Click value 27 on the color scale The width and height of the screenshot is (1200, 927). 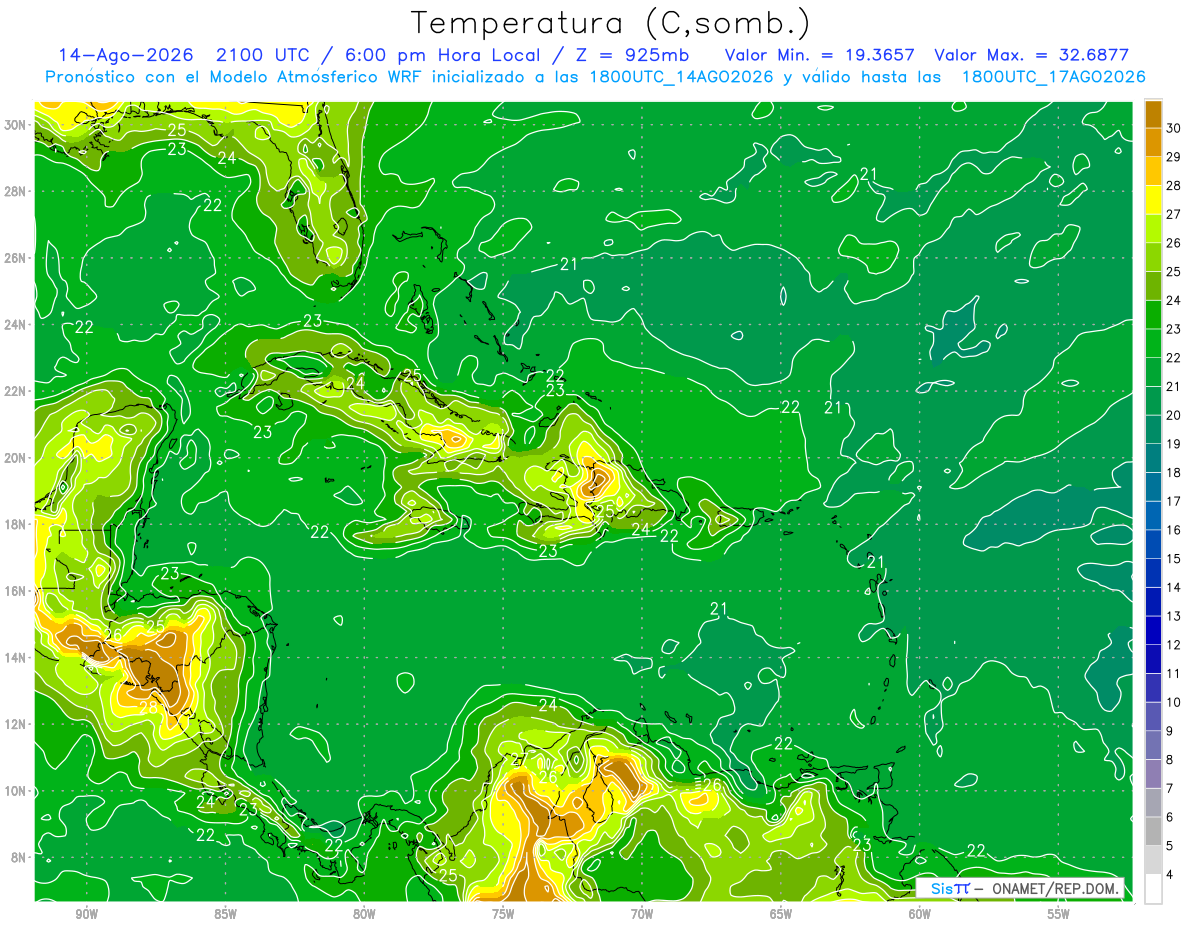point(1174,214)
